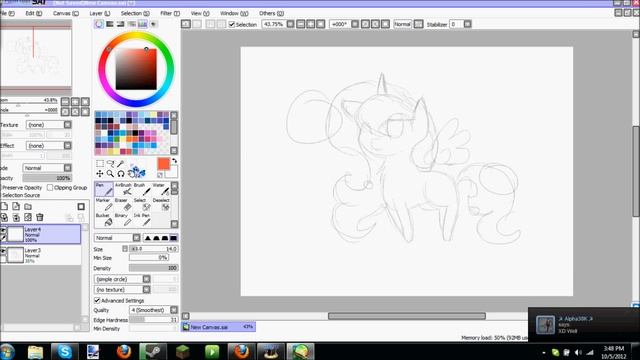Click the foreground orange-red color swatch
This screenshot has height=360, width=640.
point(163,164)
